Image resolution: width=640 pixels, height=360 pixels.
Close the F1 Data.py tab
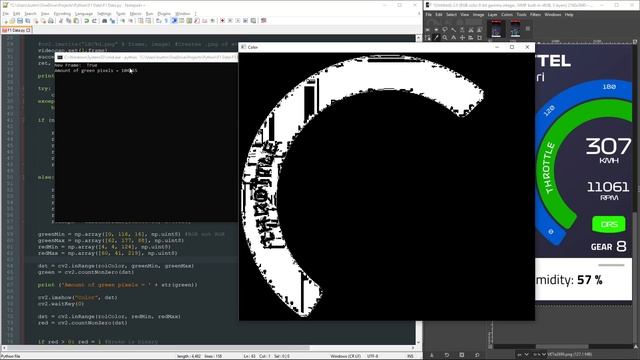coord(28,30)
